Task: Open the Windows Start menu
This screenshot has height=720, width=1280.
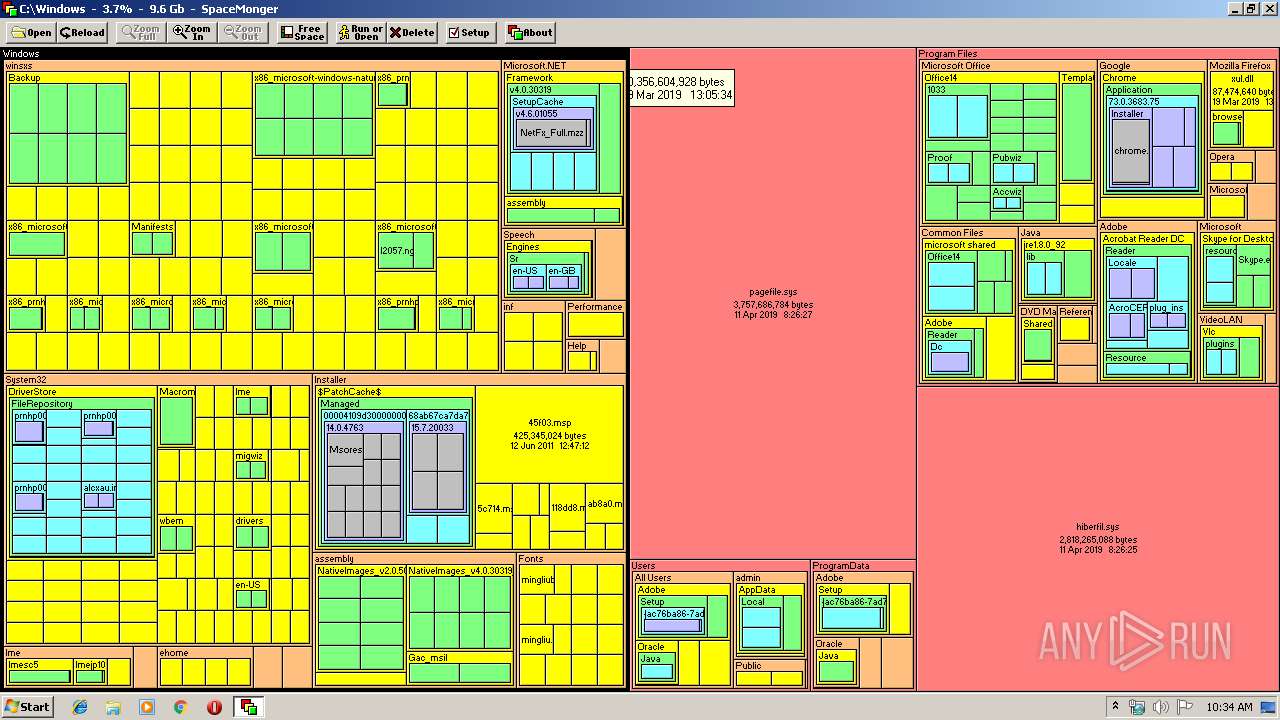Action: pyautogui.click(x=27, y=706)
